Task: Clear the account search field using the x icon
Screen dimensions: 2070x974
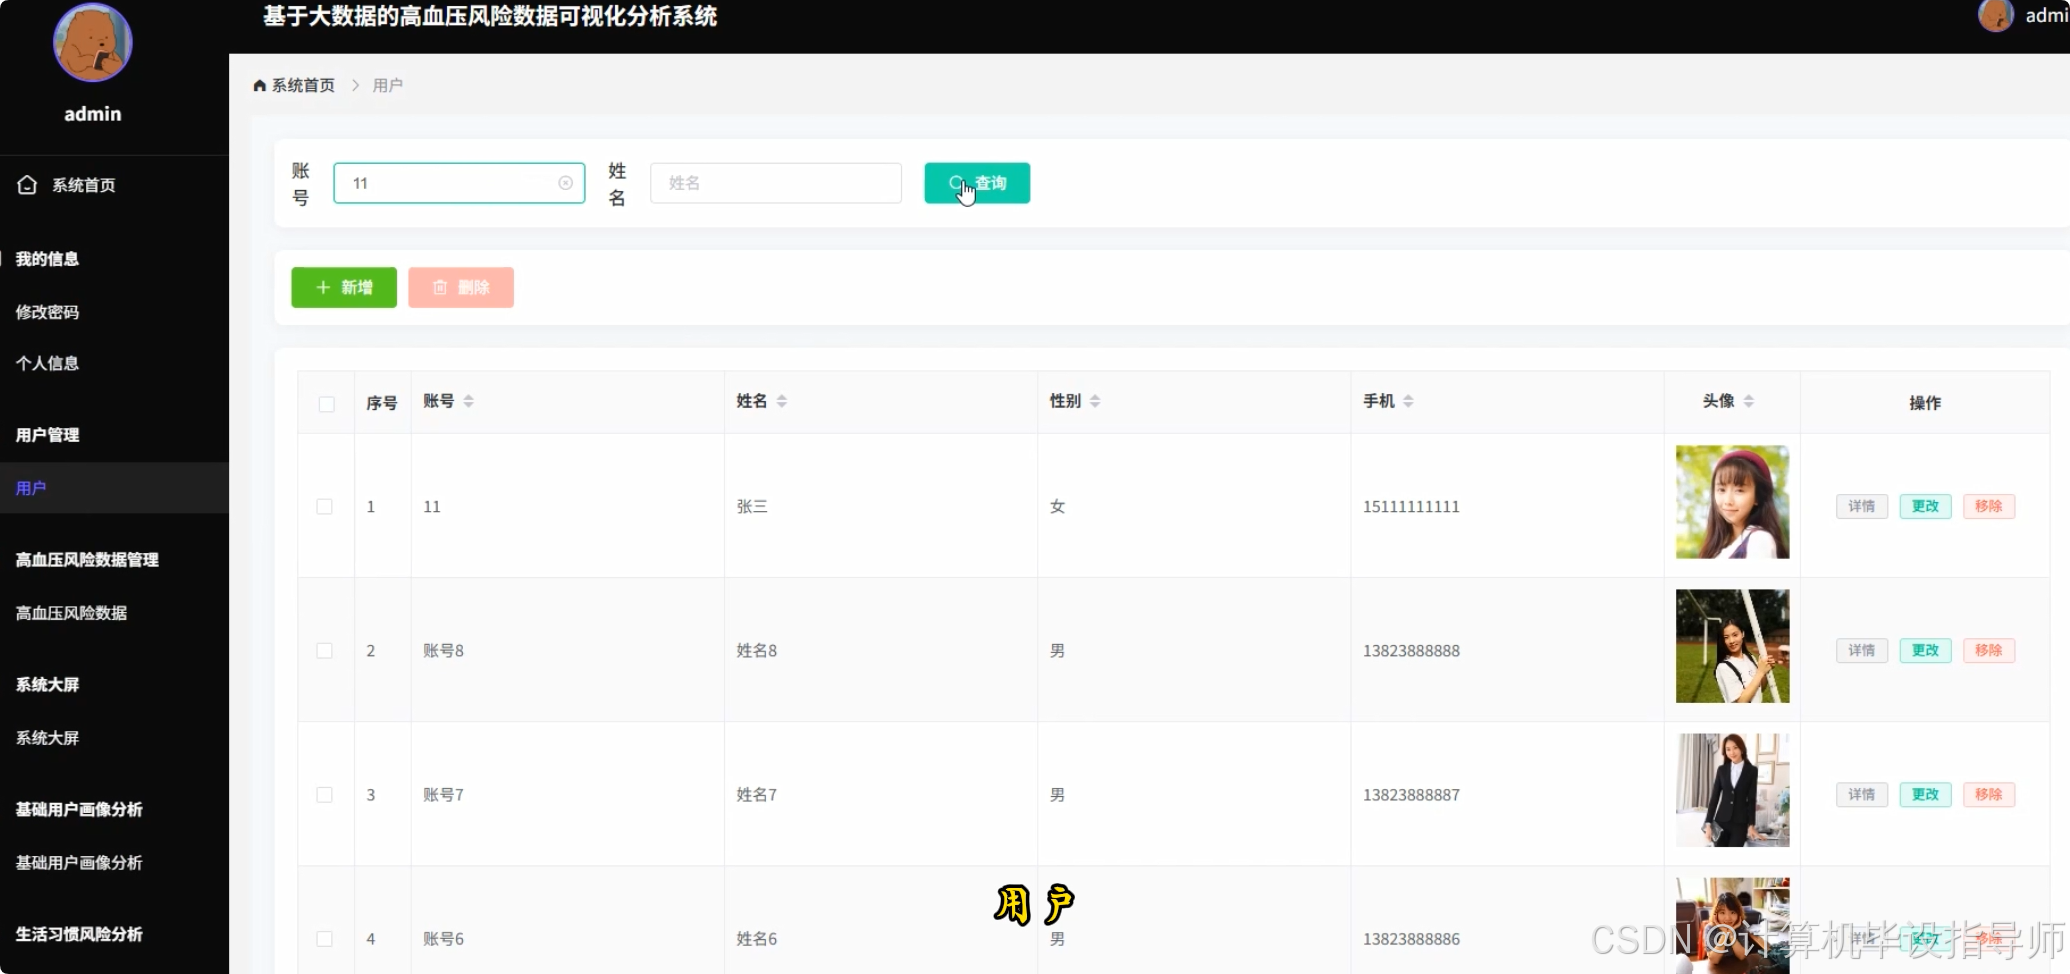Action: click(x=565, y=183)
